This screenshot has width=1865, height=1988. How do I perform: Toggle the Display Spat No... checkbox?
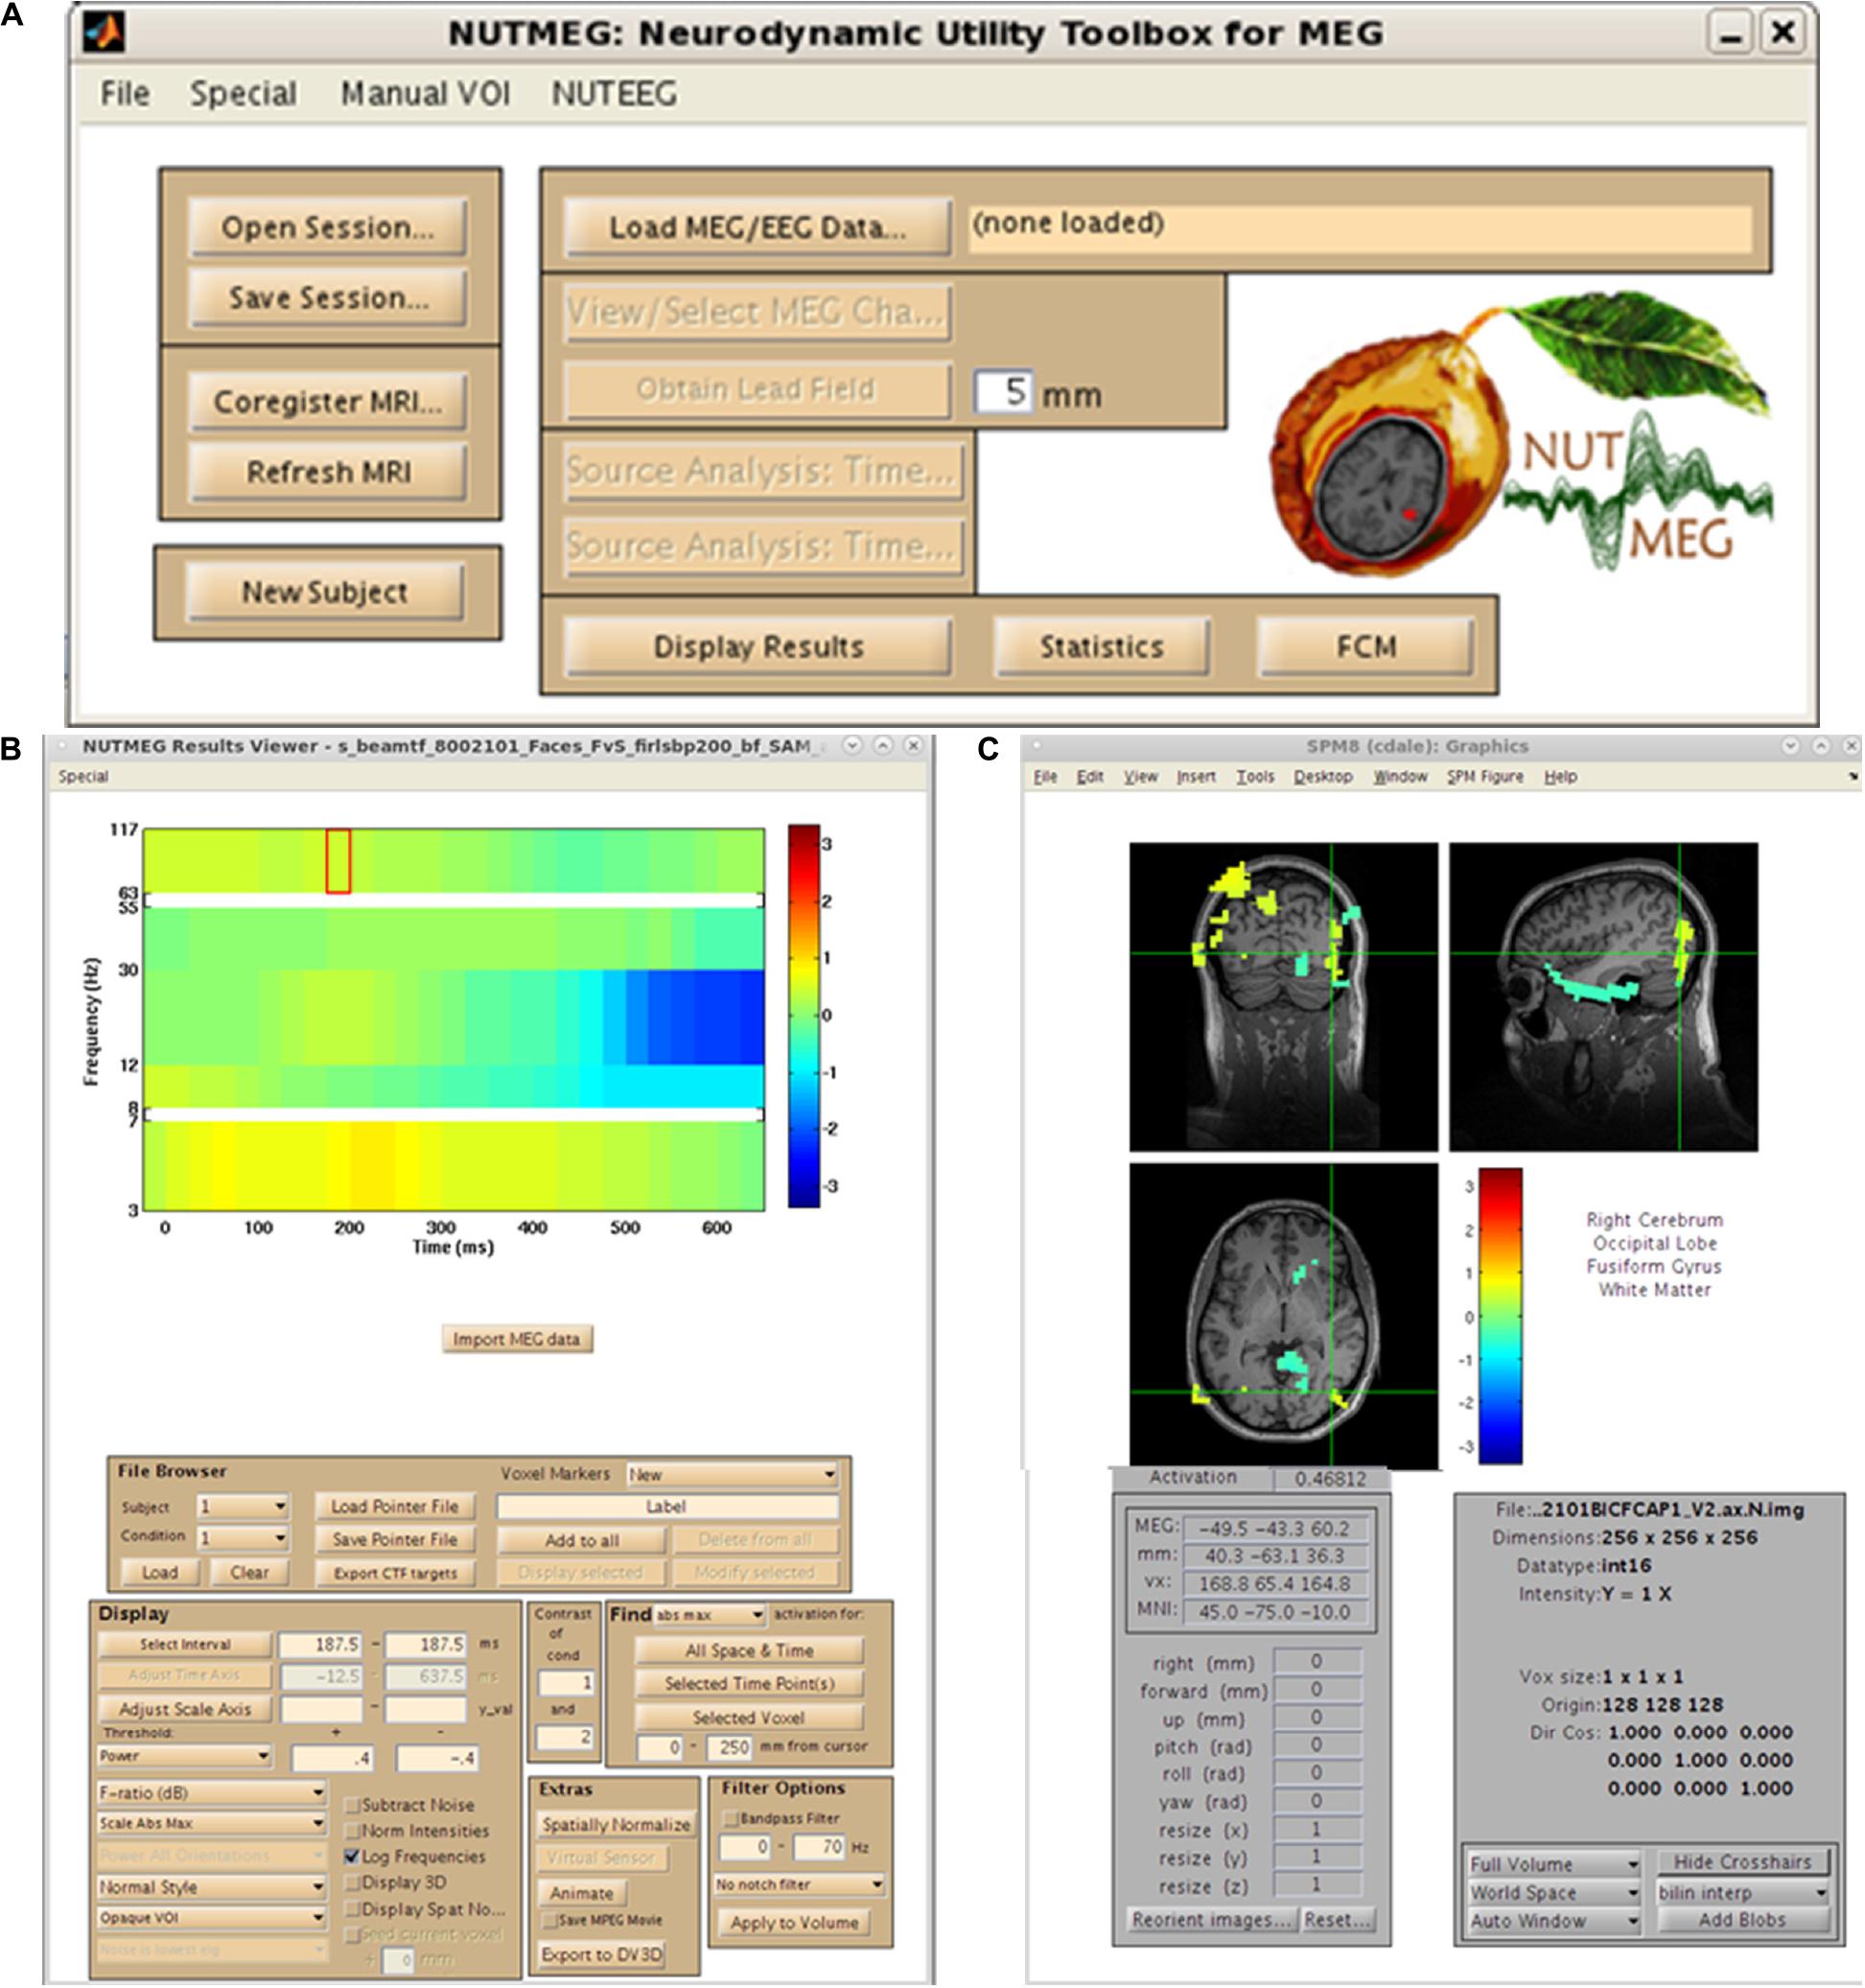(352, 1909)
